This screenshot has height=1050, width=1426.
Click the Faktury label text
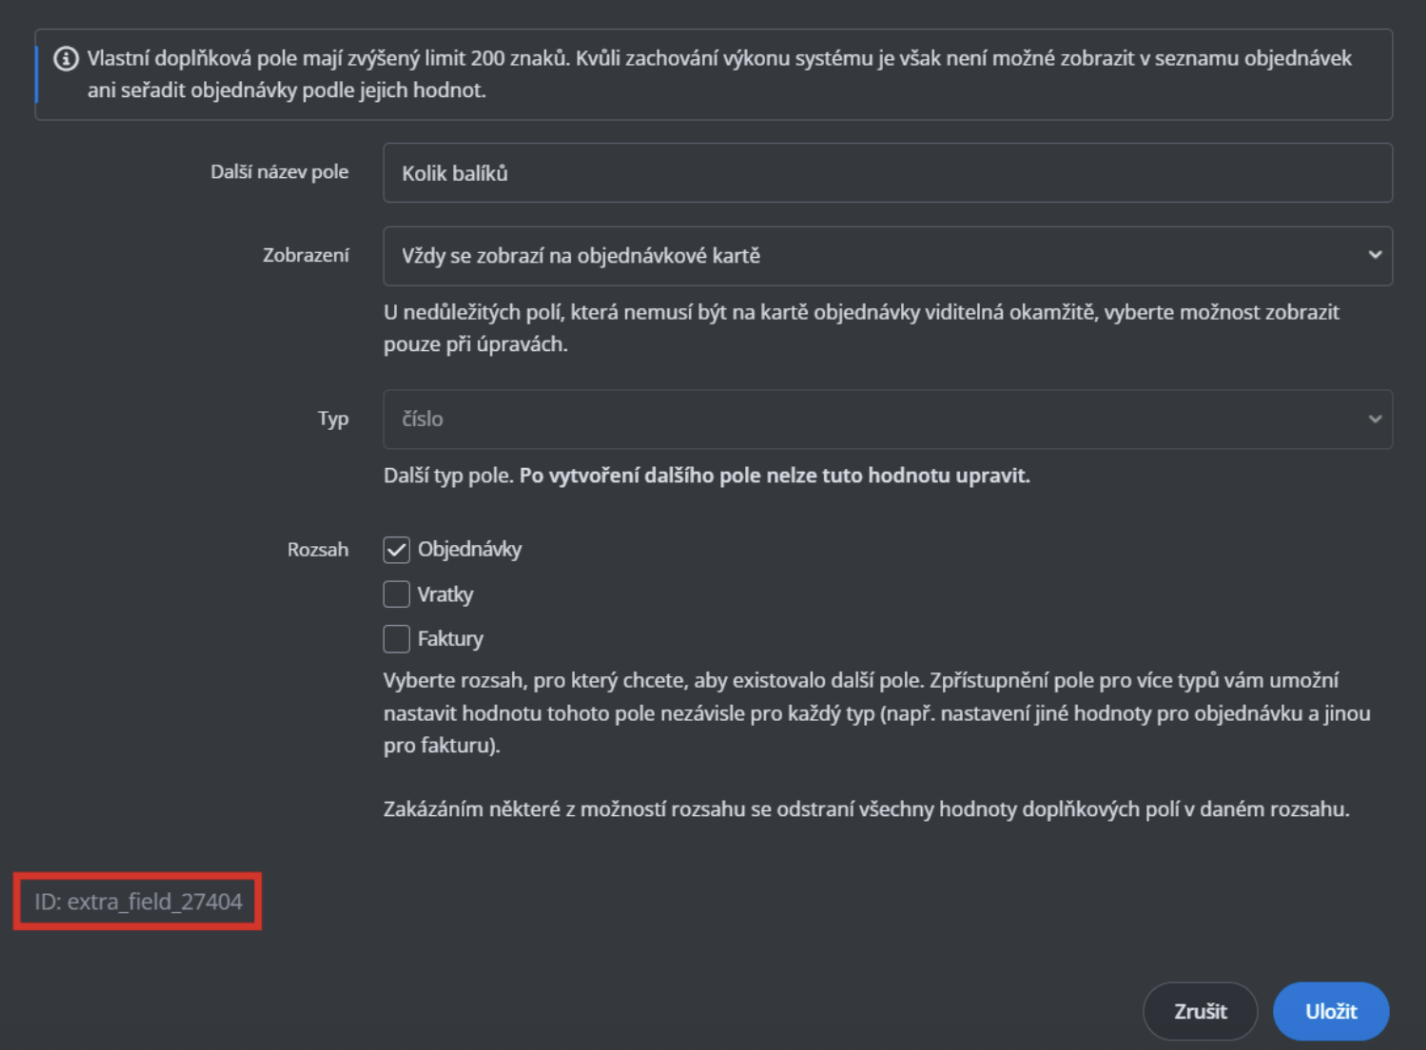(450, 638)
